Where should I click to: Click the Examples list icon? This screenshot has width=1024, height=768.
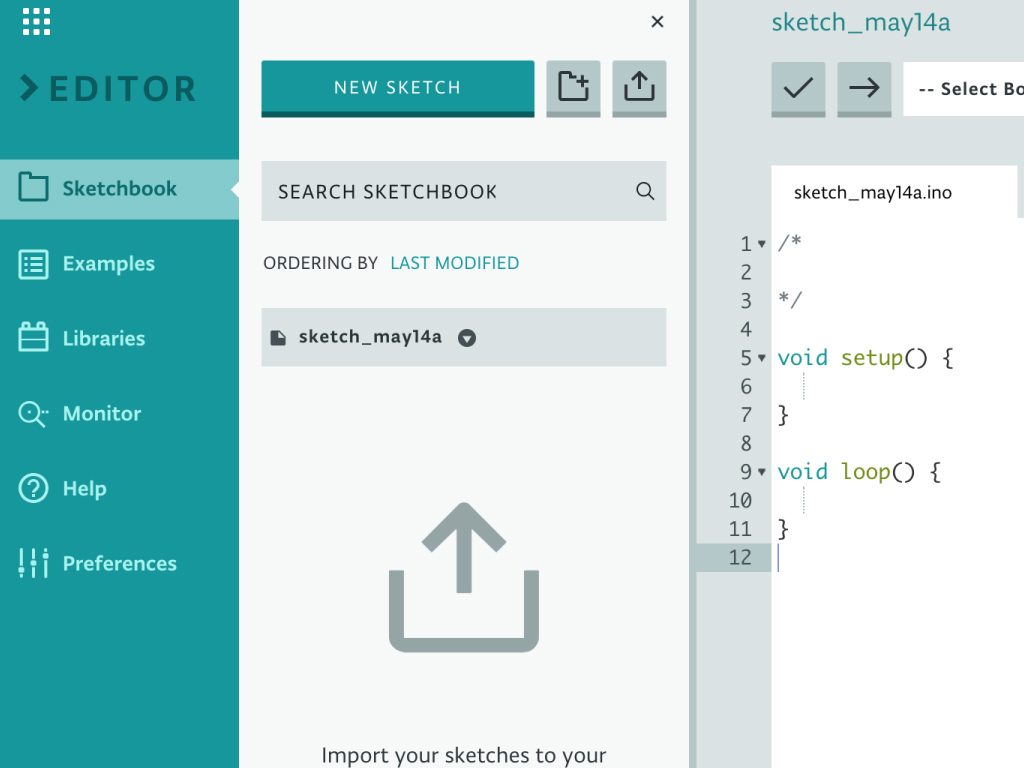(x=33, y=264)
